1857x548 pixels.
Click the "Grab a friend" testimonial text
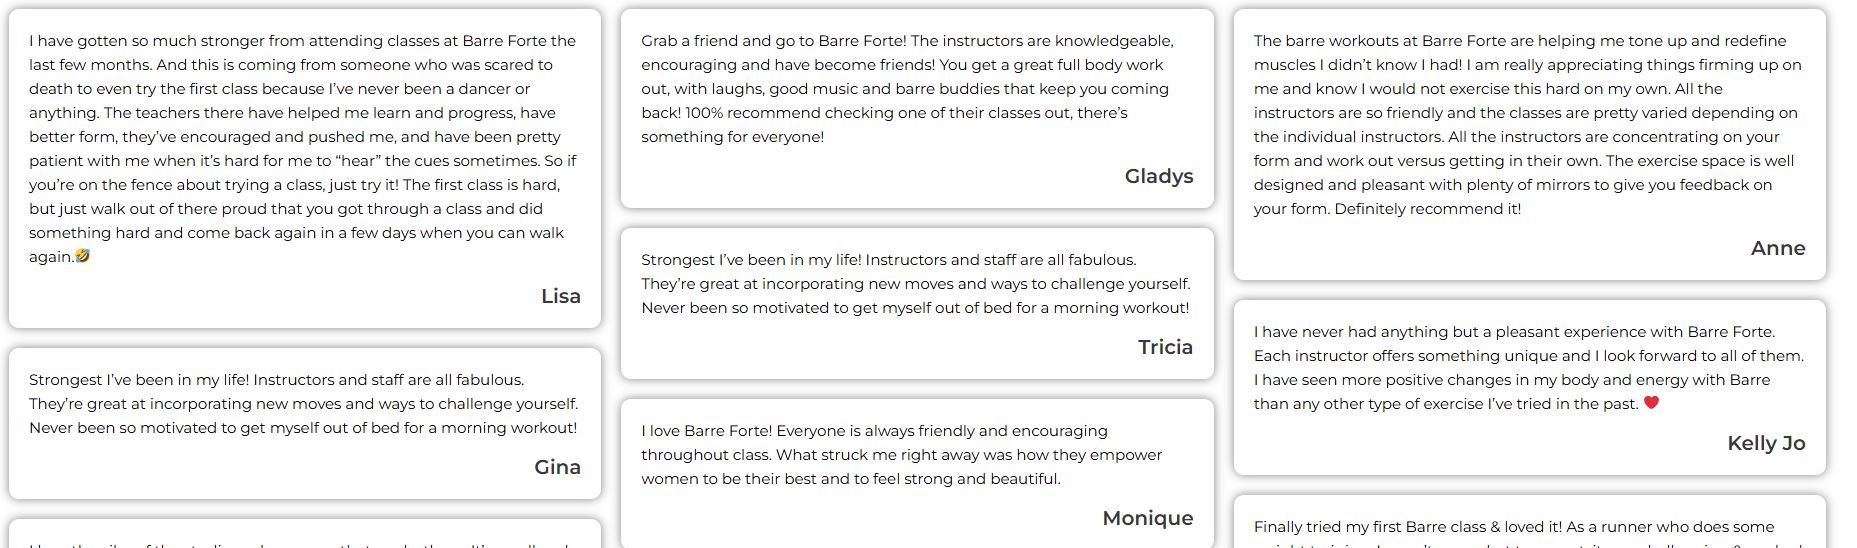tap(907, 88)
